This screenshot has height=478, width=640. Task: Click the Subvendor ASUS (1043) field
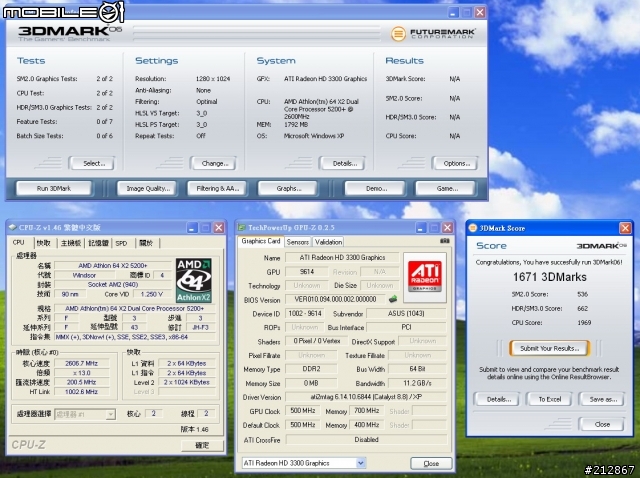(406, 313)
